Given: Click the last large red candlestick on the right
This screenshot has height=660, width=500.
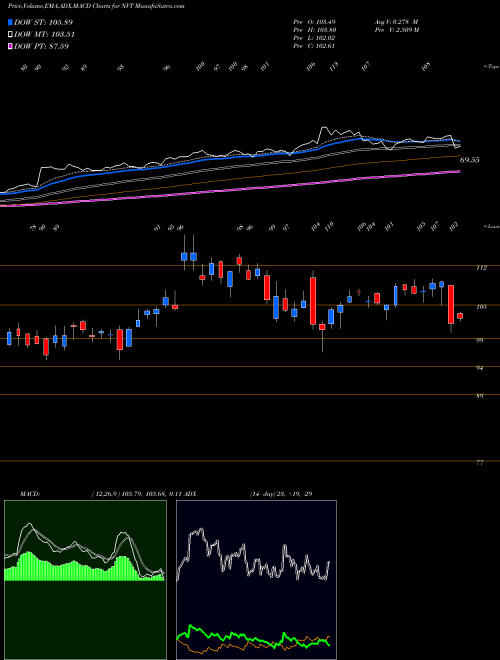Looking at the screenshot, I should (451, 304).
